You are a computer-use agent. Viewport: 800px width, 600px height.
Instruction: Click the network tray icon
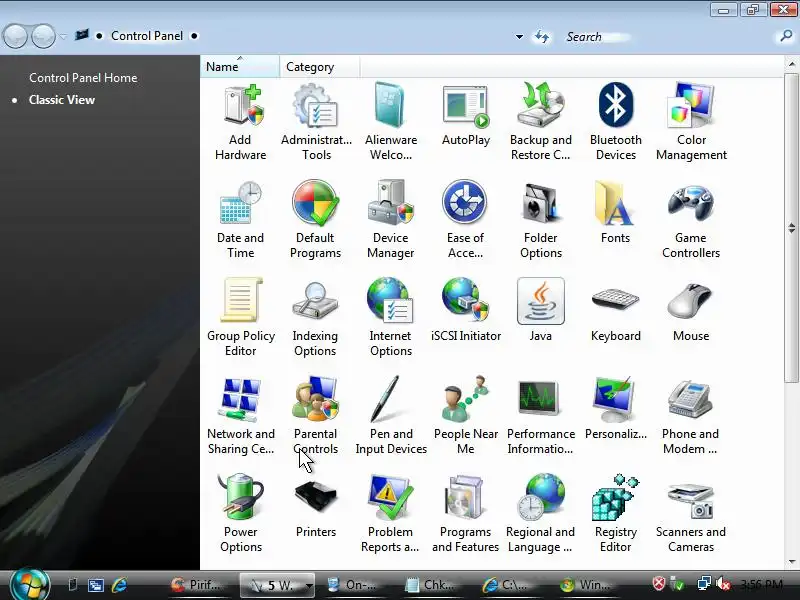coord(704,583)
